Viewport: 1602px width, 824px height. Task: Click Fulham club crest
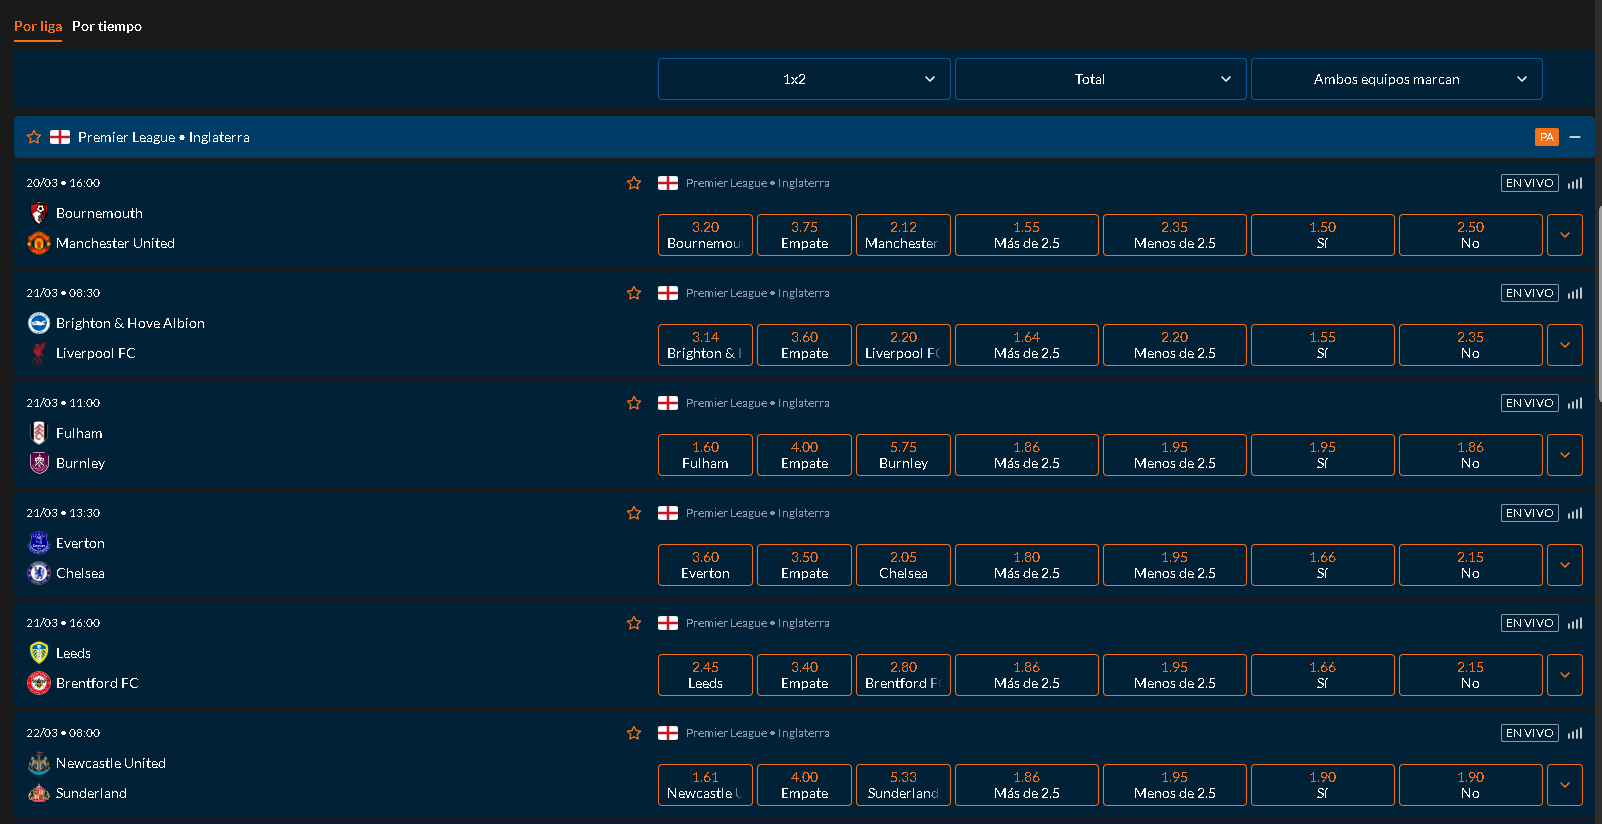[x=39, y=433]
